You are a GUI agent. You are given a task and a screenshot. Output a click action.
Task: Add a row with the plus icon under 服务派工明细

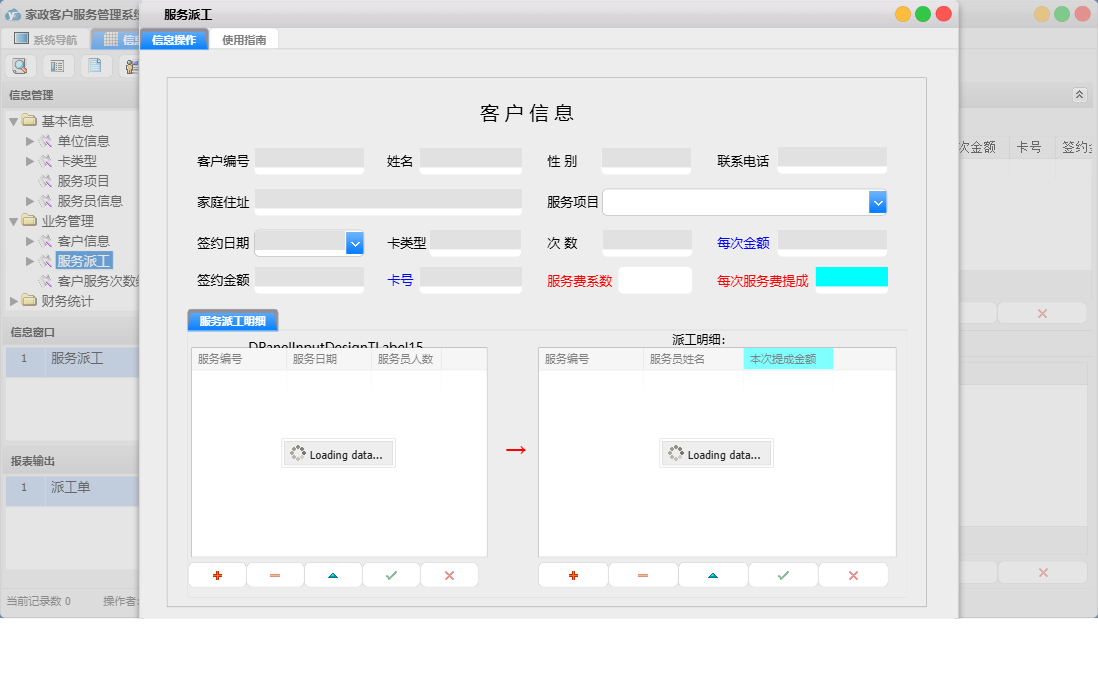click(x=217, y=574)
